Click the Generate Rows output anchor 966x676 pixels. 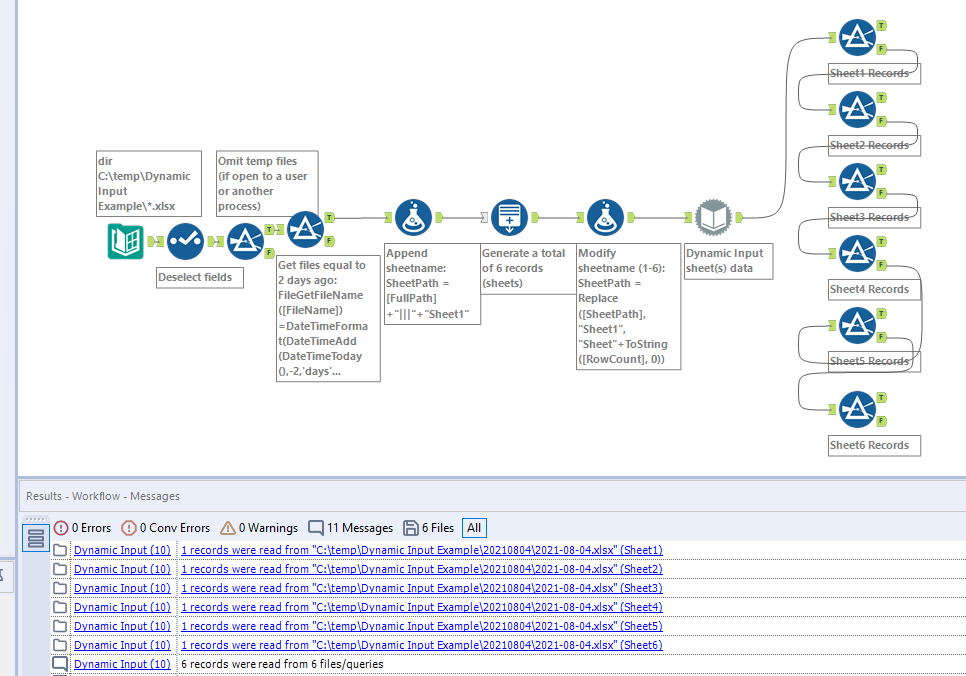(x=535, y=217)
